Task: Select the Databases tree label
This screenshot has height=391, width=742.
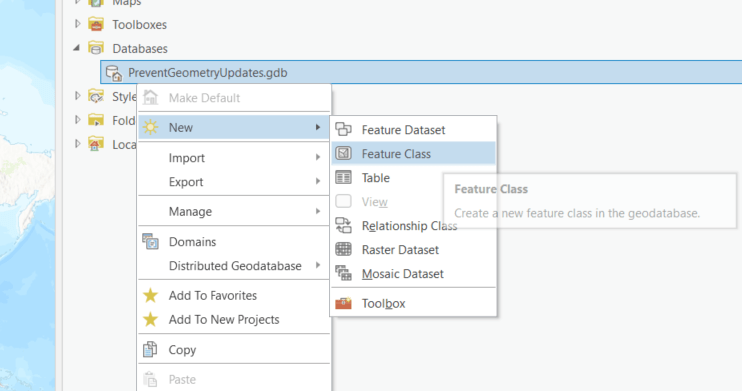Action: click(140, 48)
